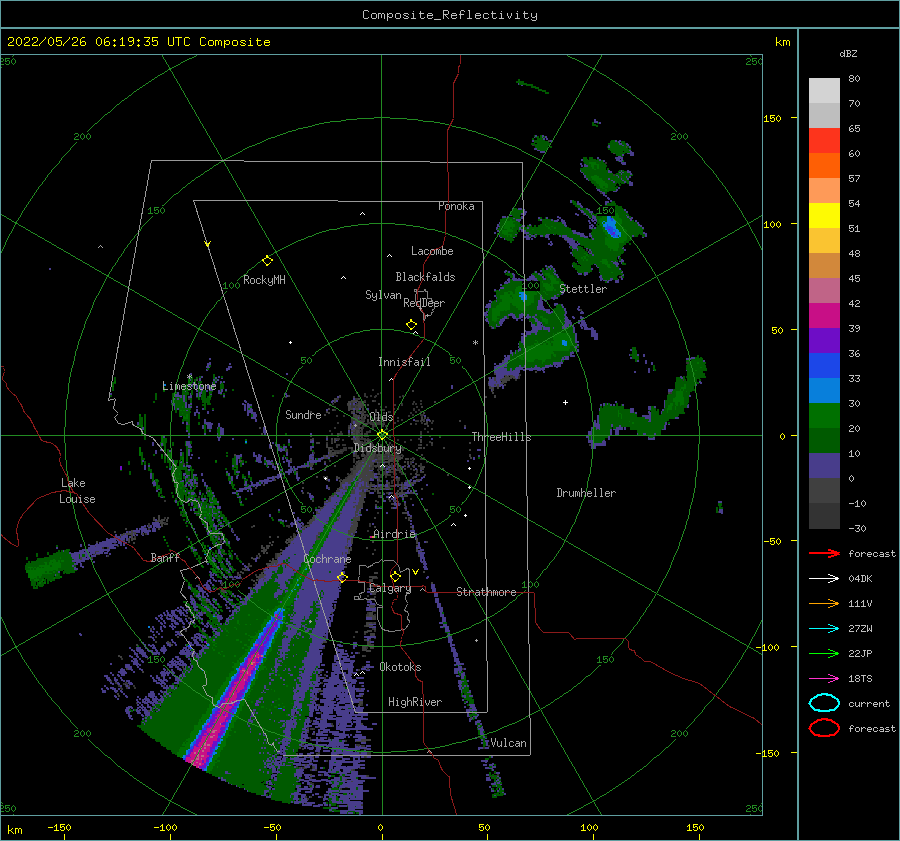Click the yellow diamond marker at radar center
Image resolution: width=900 pixels, height=841 pixels.
pyautogui.click(x=382, y=435)
